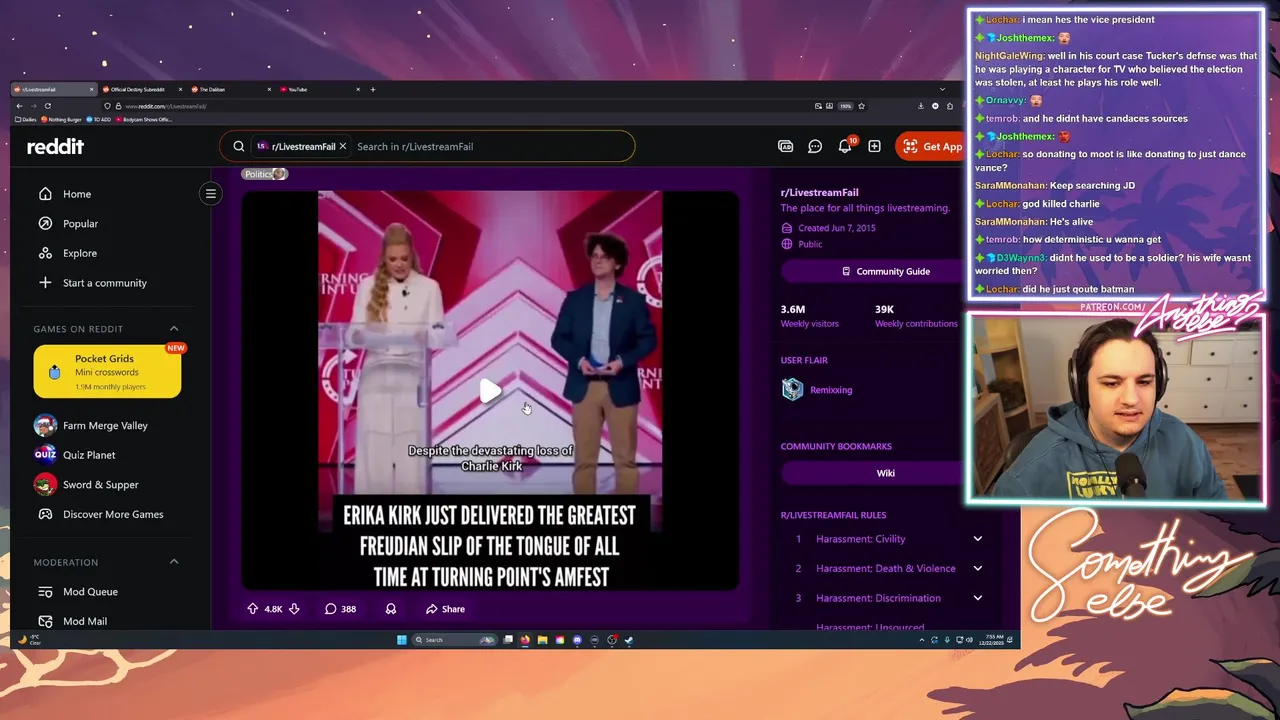This screenshot has width=1280, height=720.
Task: Open the taskbar clock and date
Action: pyautogui.click(x=992, y=640)
